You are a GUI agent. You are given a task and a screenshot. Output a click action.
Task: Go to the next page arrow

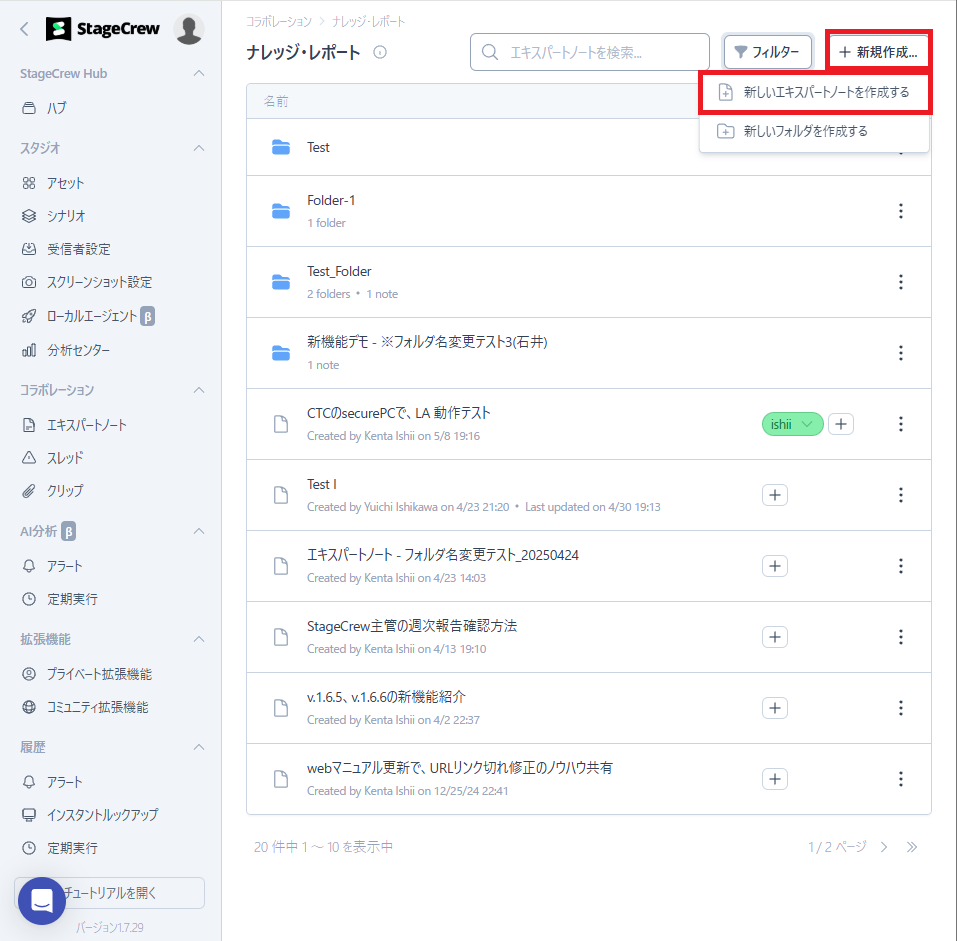(883, 847)
